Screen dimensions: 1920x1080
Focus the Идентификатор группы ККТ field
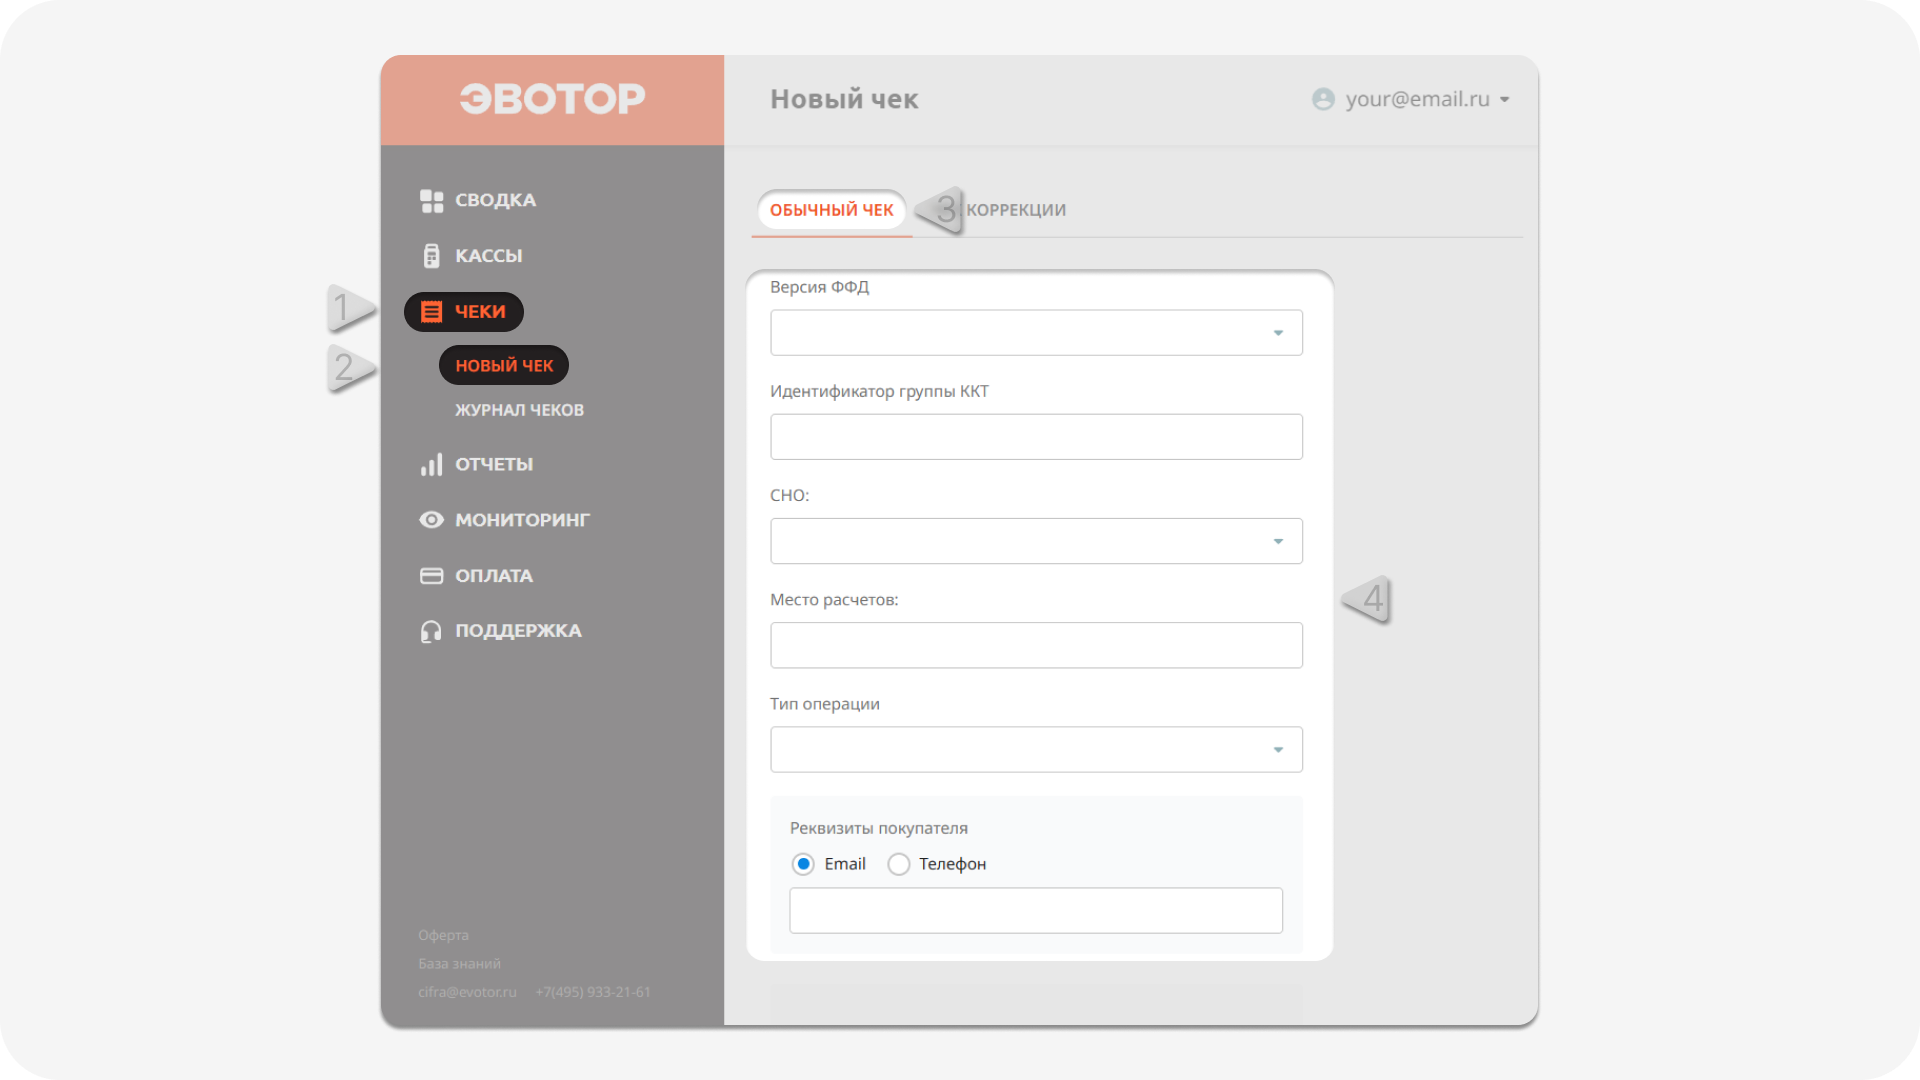click(1036, 437)
